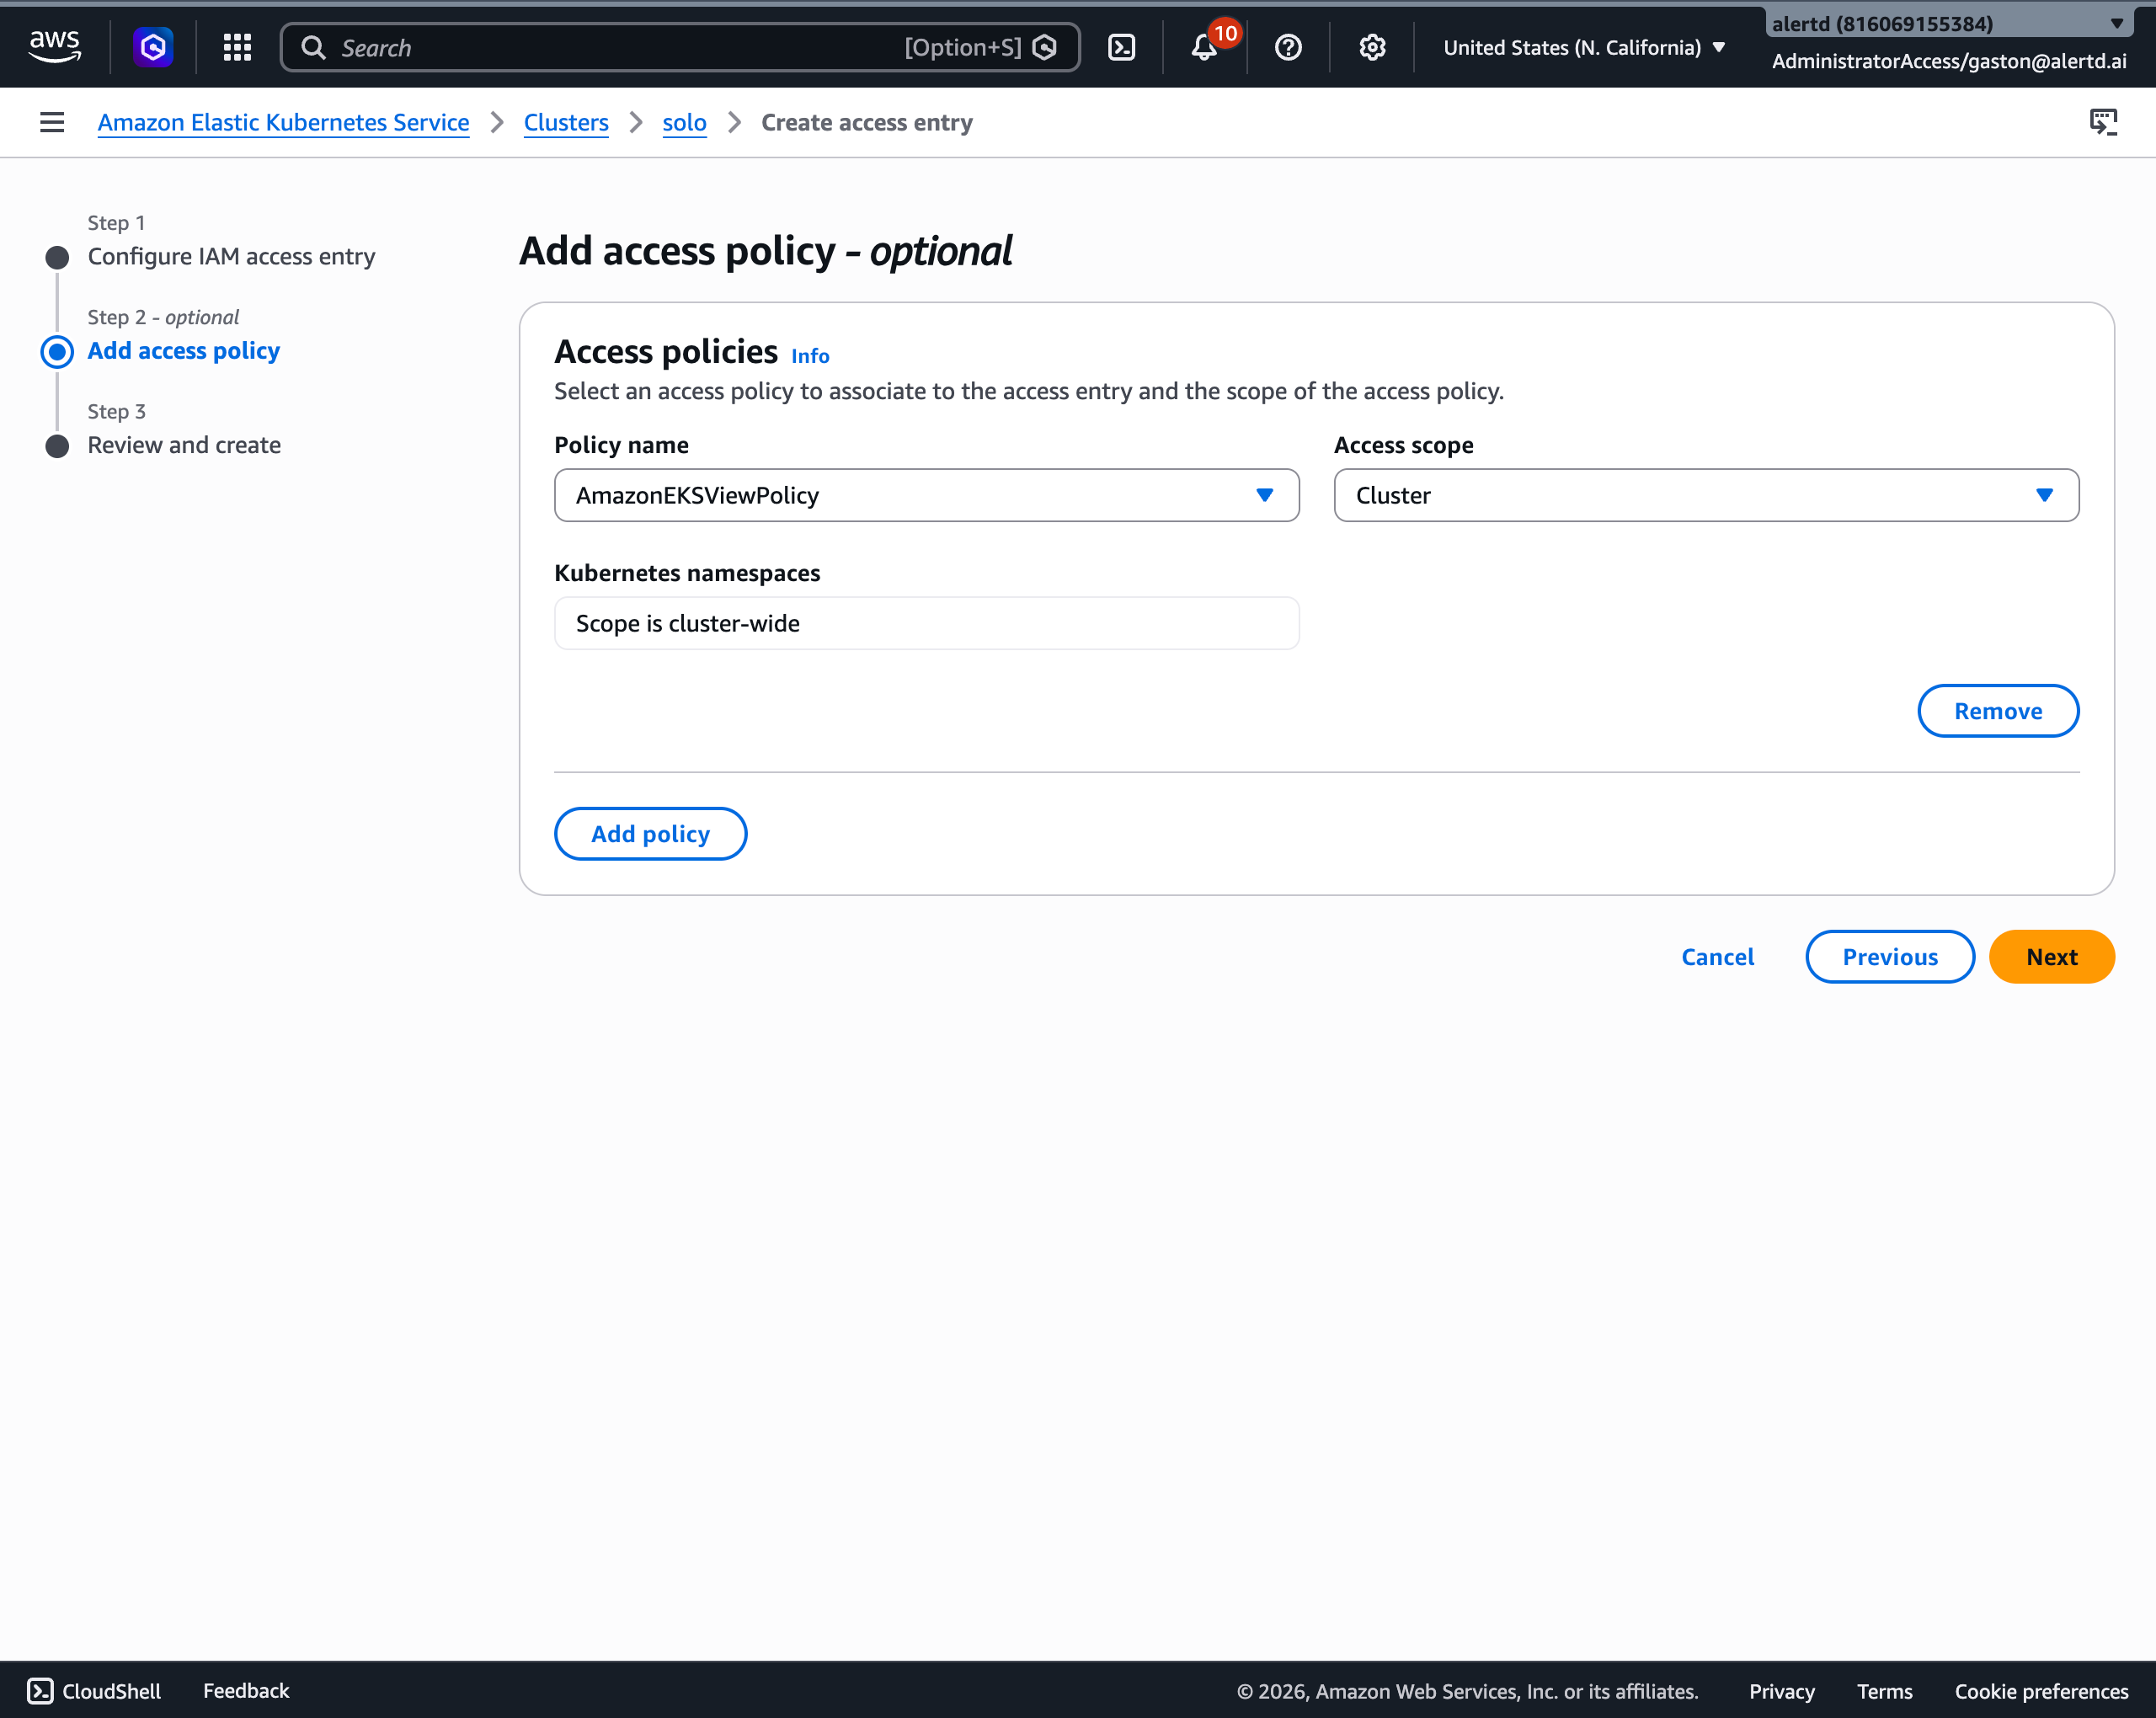Image resolution: width=2156 pixels, height=1718 pixels.
Task: Go to Clusters breadcrumb
Action: click(x=566, y=122)
